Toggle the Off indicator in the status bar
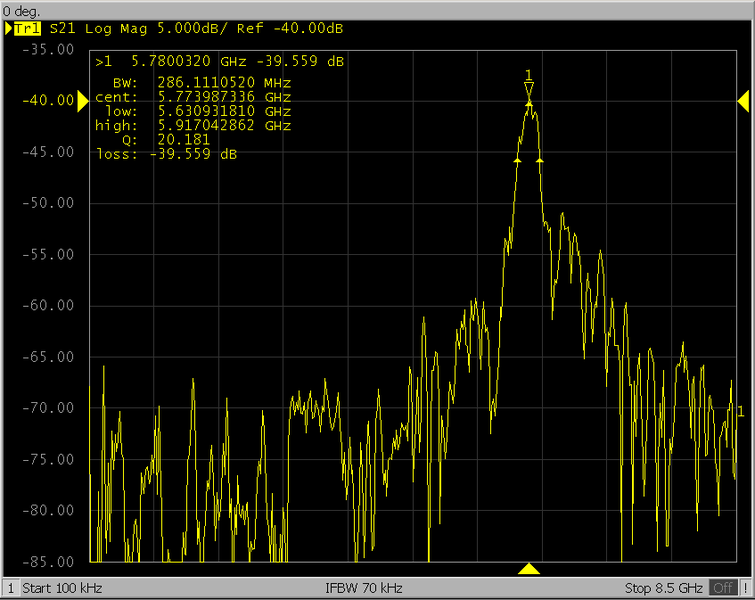Screen dimensions: 755x600 coord(722,587)
